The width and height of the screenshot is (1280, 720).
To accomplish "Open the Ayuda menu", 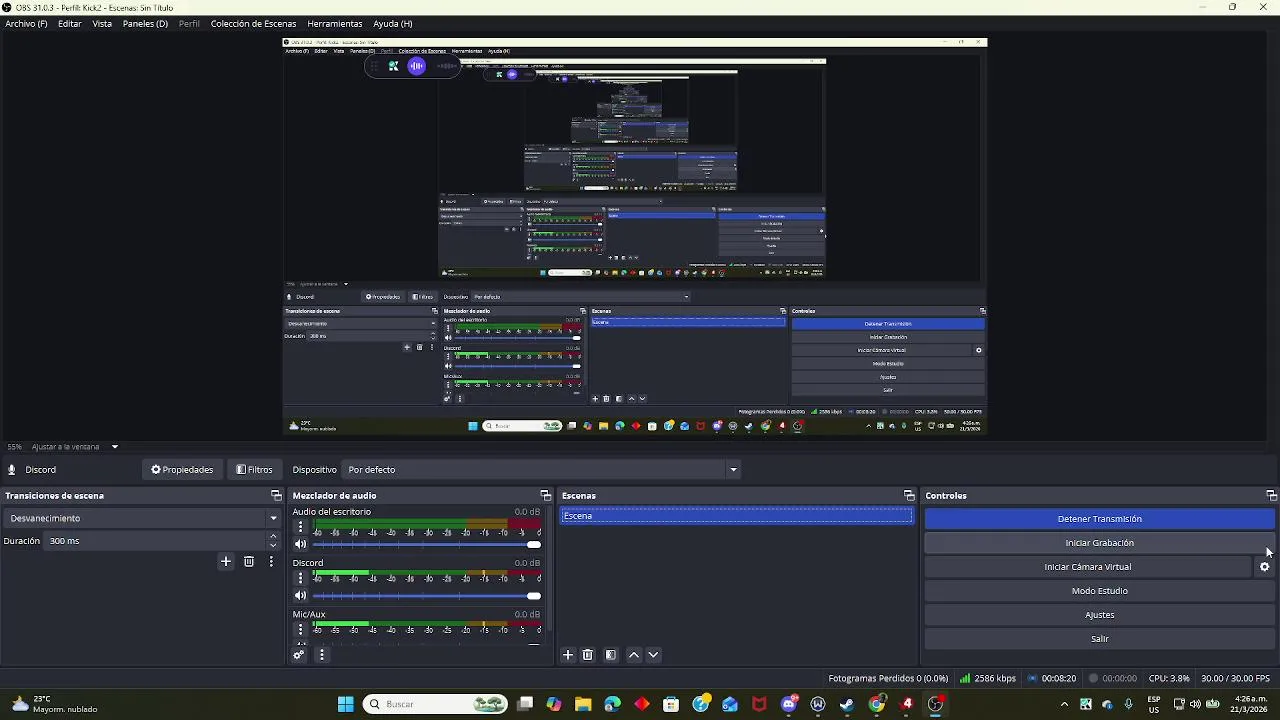I will (392, 23).
